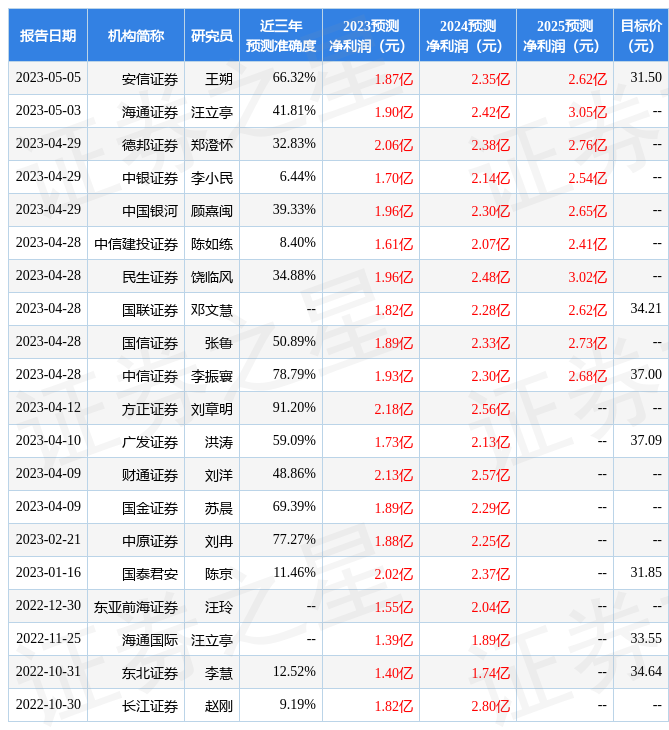This screenshot has height=730, width=669.
Task: Click the 2023预测净利润 column header
Action: (x=371, y=35)
